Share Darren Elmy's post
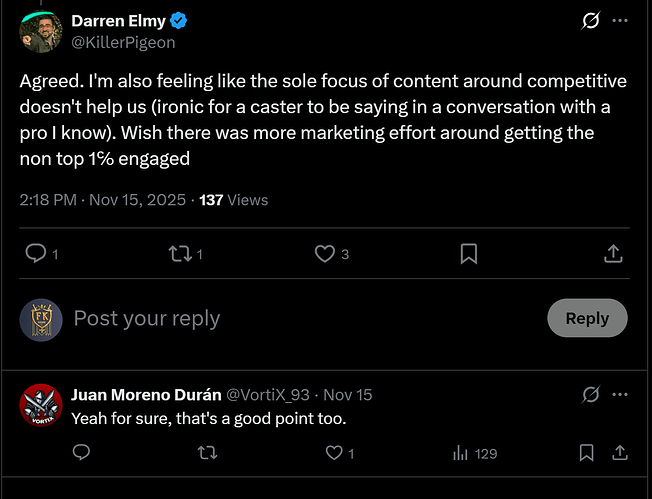Viewport: 652px width, 499px height. click(613, 254)
